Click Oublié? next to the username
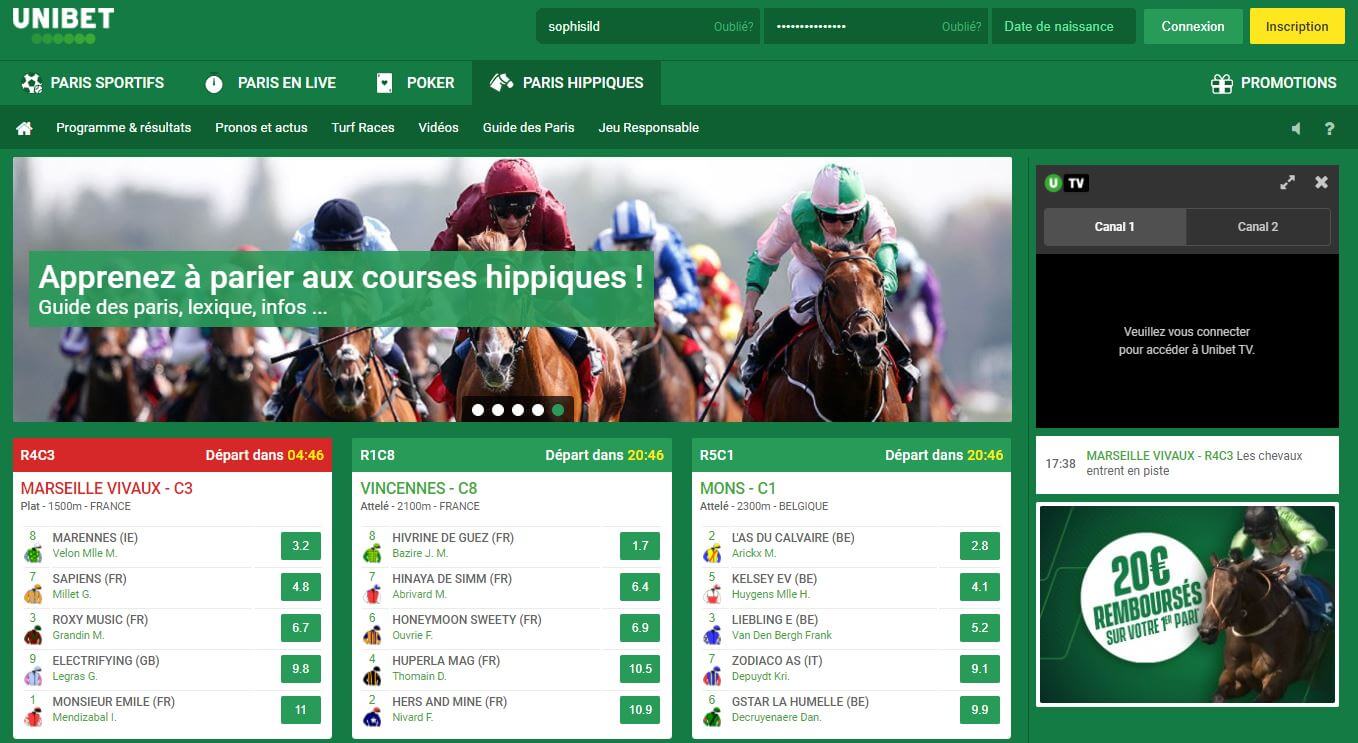 [733, 27]
